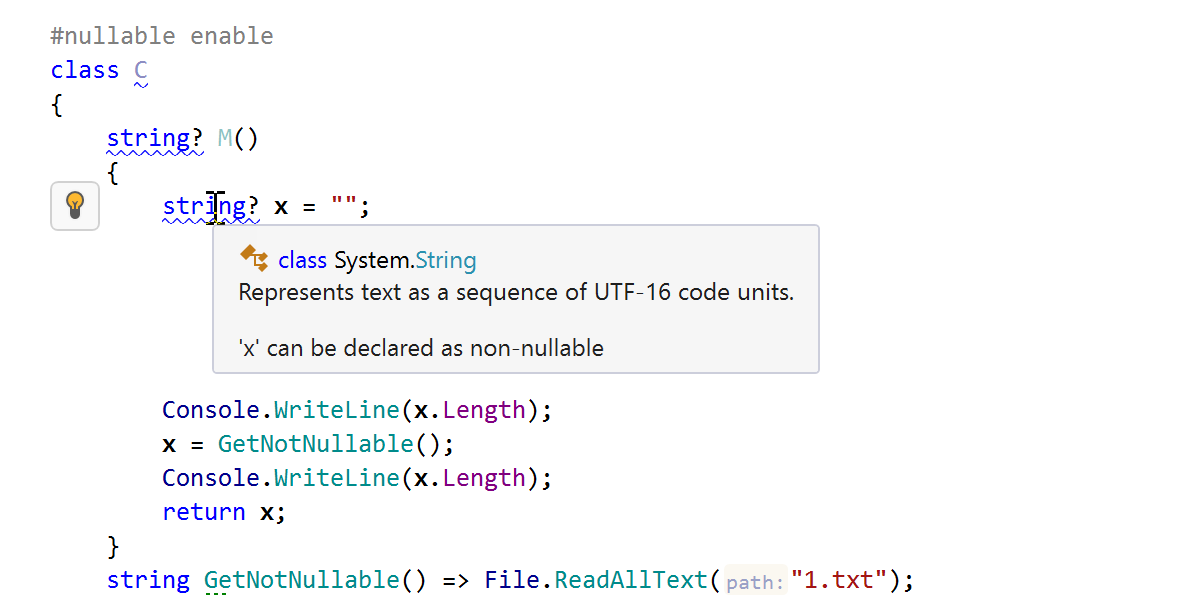This screenshot has height=600, width=1200.
Task: Click the 'path:' parameter inlay hint
Action: (755, 582)
